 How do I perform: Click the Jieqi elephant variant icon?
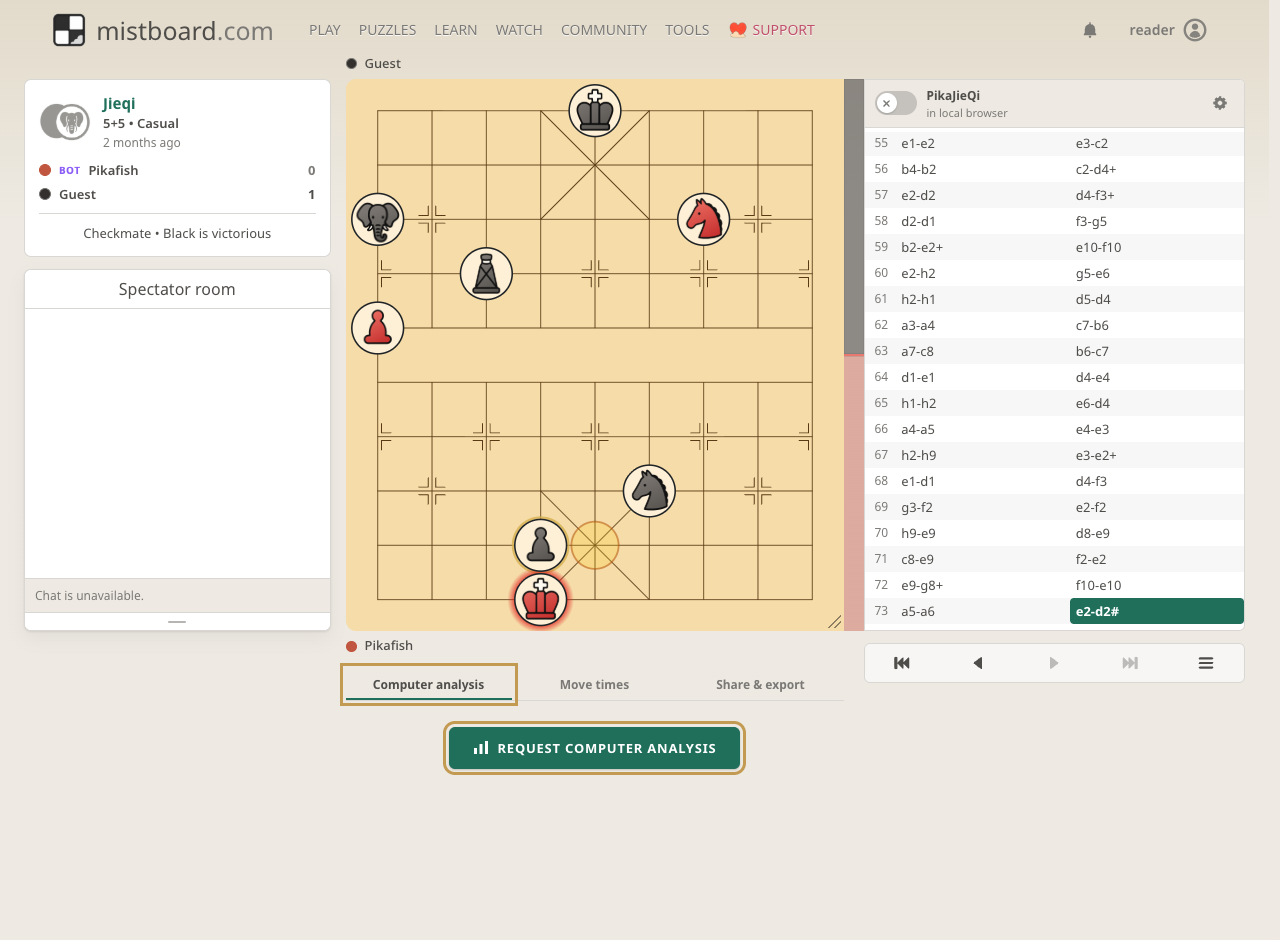coord(65,122)
